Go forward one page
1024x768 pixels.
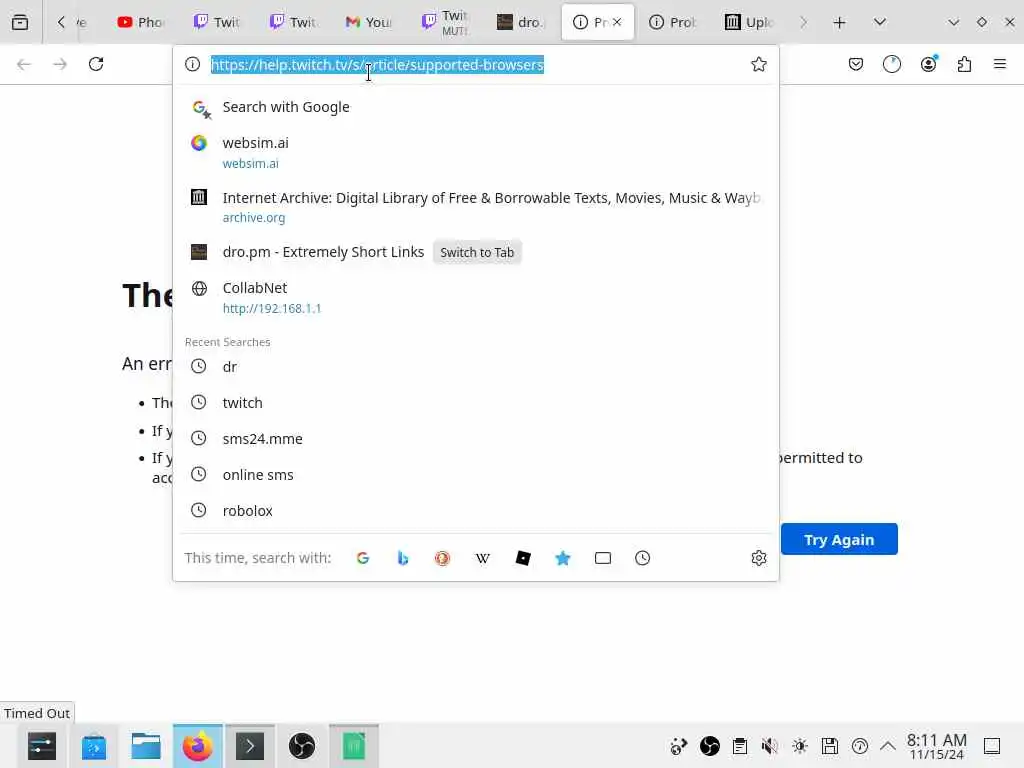[x=60, y=64]
